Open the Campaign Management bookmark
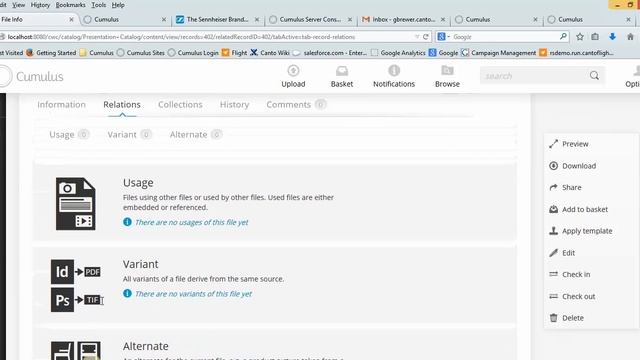This screenshot has width=640, height=360. click(x=499, y=53)
